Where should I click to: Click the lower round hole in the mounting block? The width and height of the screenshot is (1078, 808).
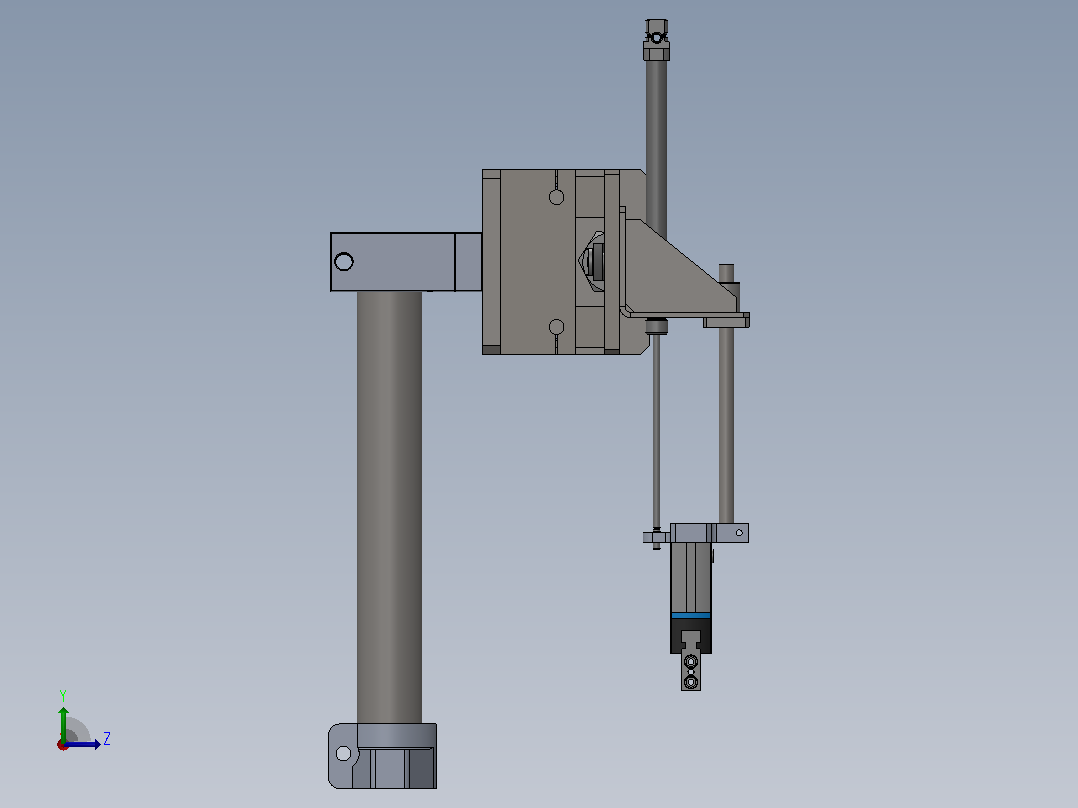click(x=556, y=327)
